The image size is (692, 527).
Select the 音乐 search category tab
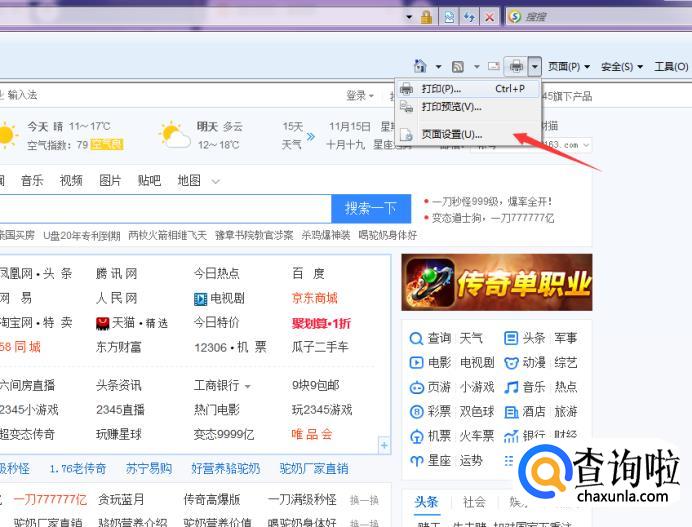(x=32, y=180)
